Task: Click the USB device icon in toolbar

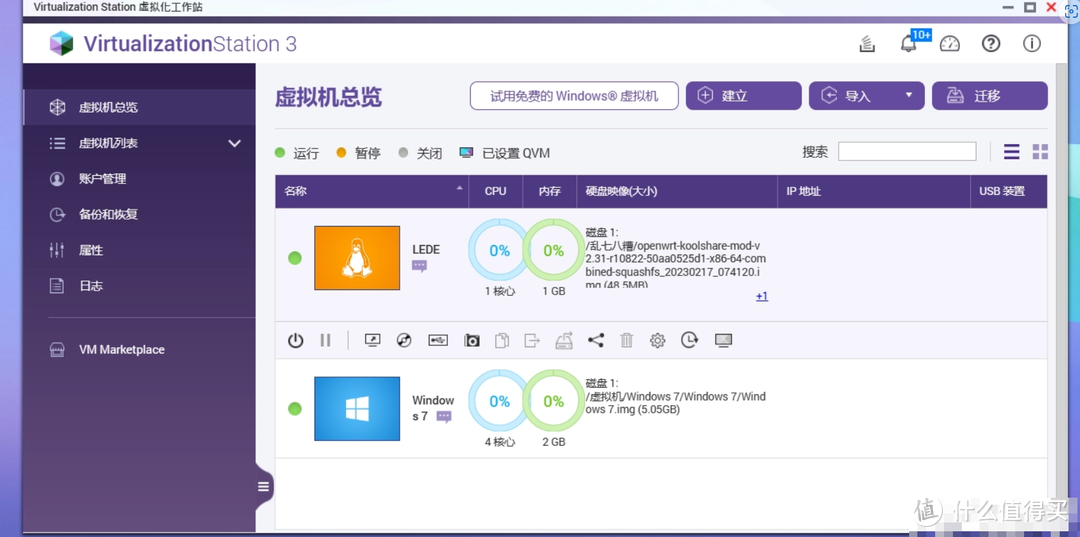Action: 438,340
